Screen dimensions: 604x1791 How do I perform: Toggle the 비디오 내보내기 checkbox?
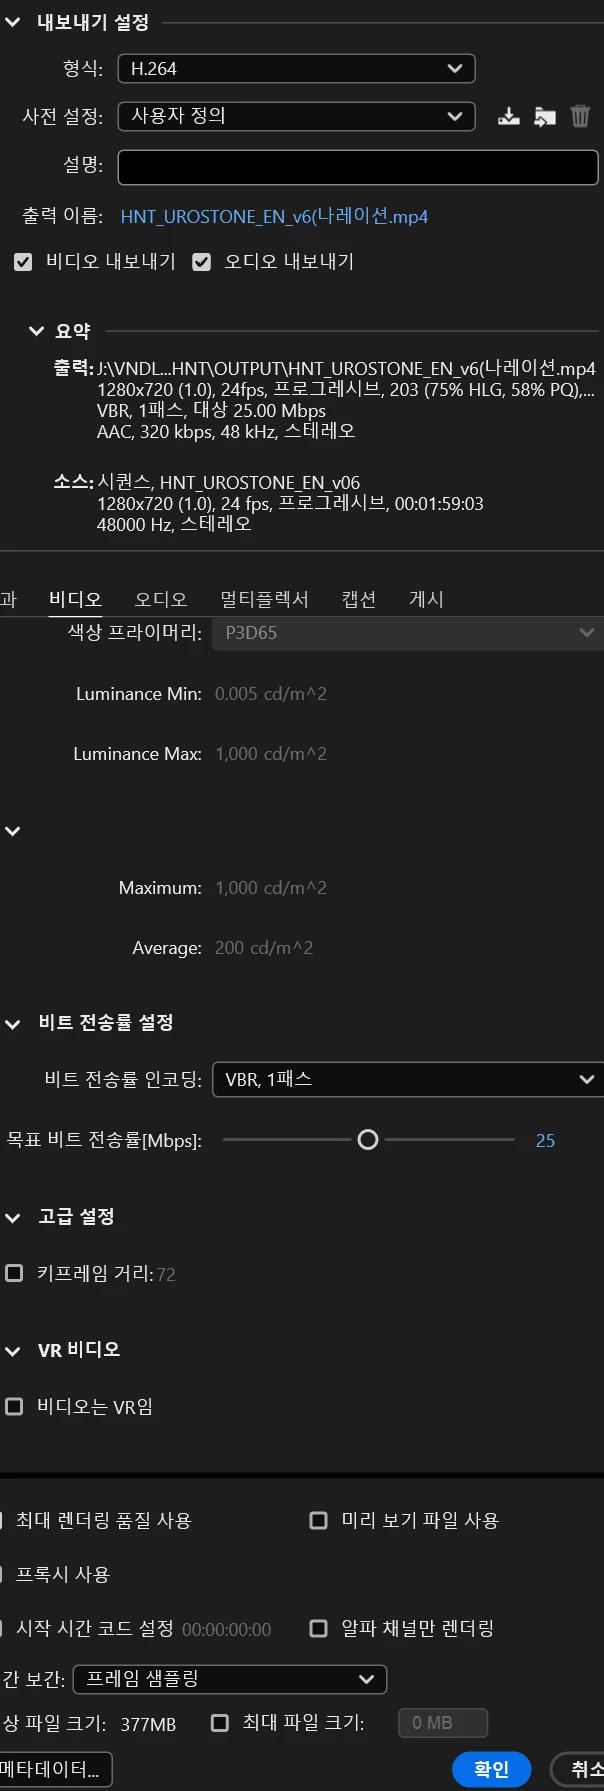coord(22,262)
